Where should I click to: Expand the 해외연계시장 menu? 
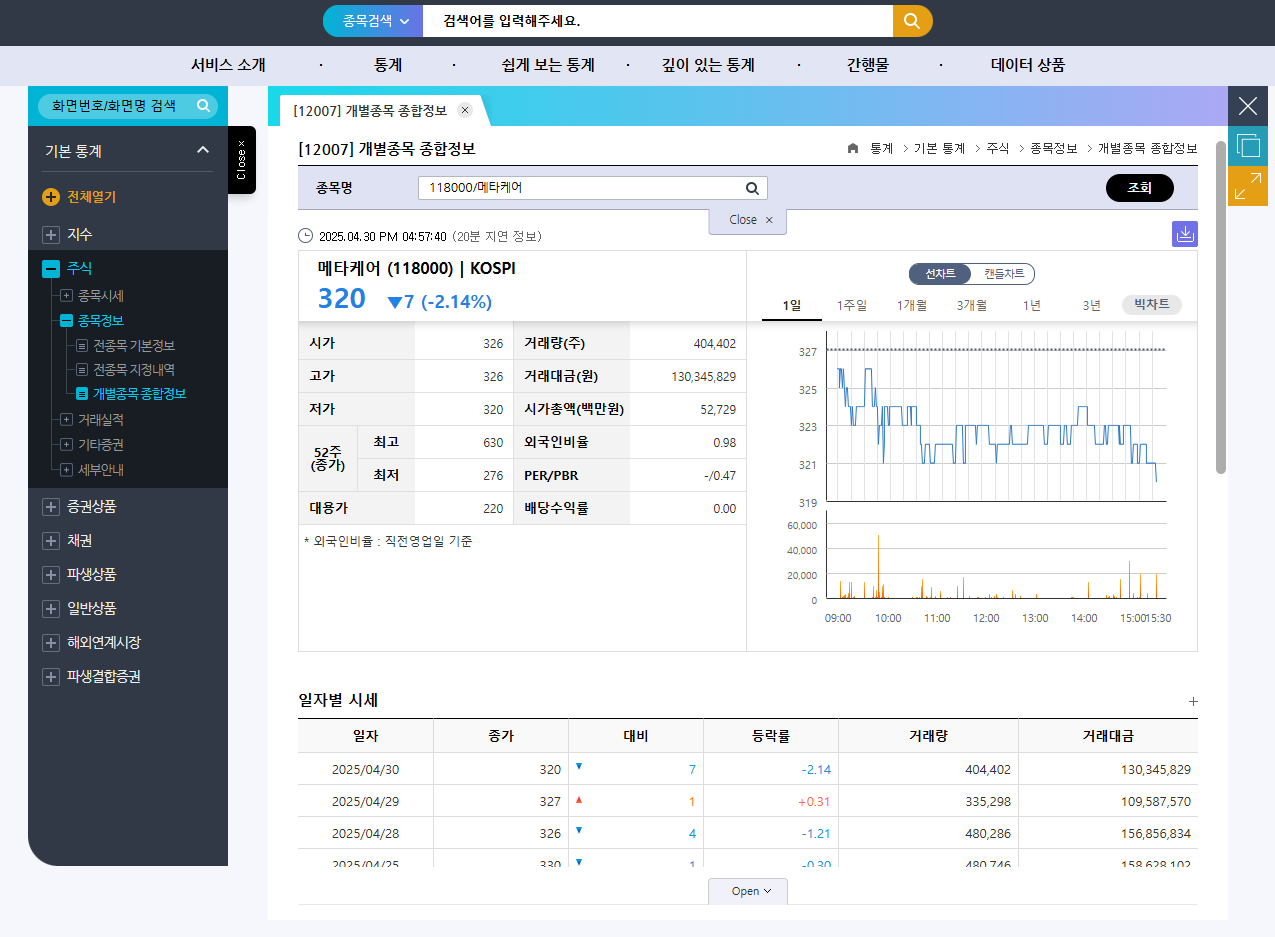pyautogui.click(x=50, y=643)
